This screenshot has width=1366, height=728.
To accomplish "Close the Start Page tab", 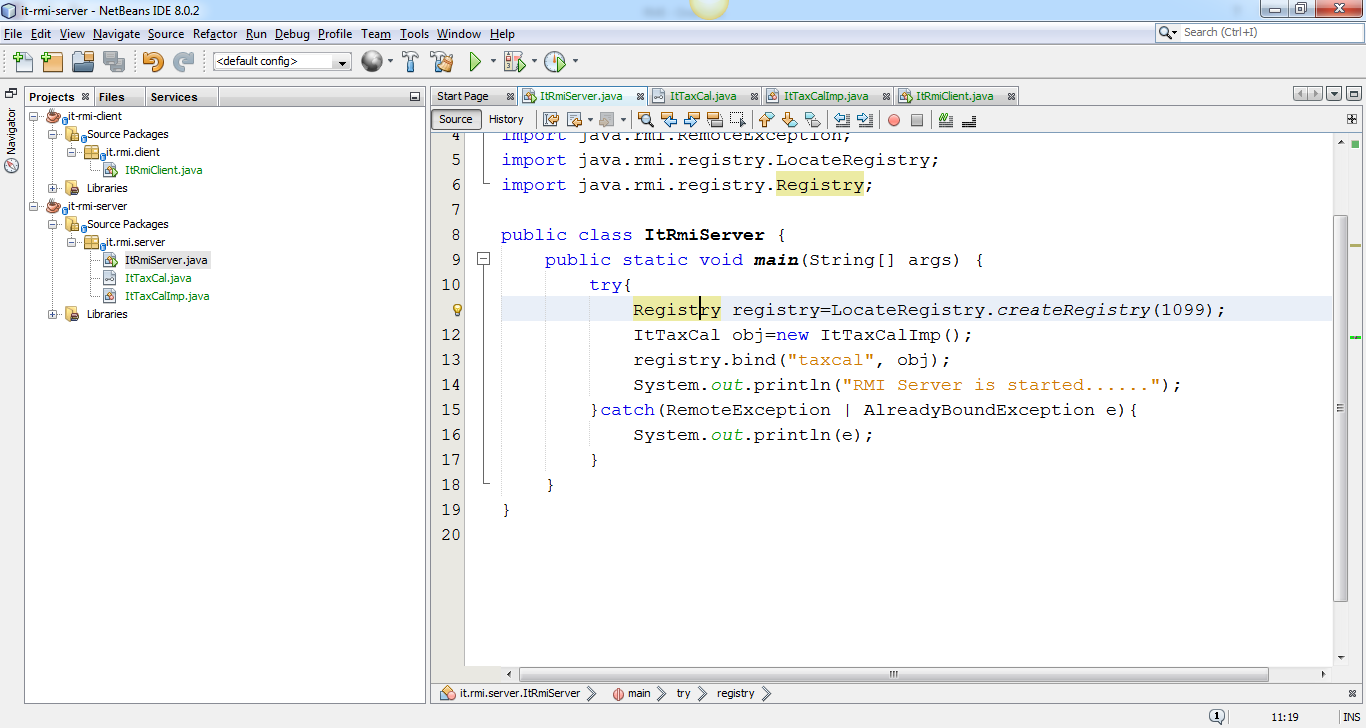I will 510,97.
